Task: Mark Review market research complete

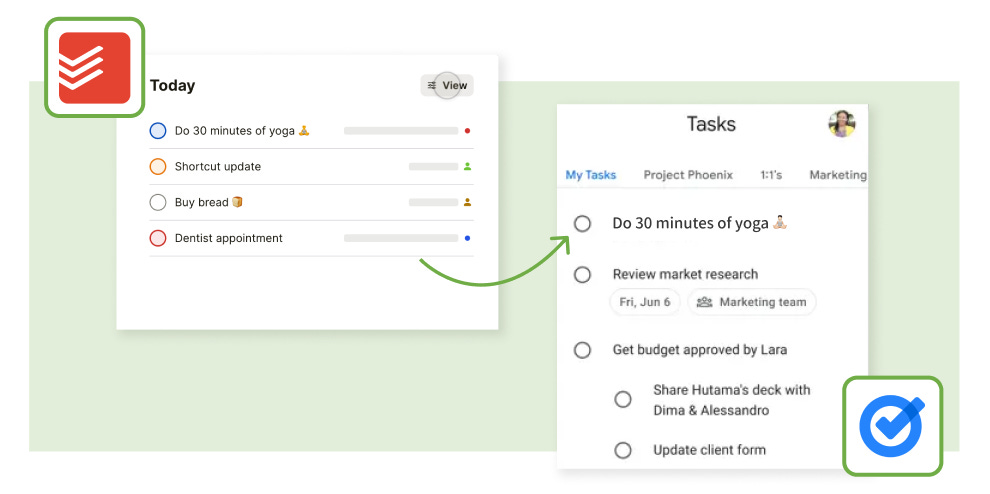Action: (x=582, y=274)
